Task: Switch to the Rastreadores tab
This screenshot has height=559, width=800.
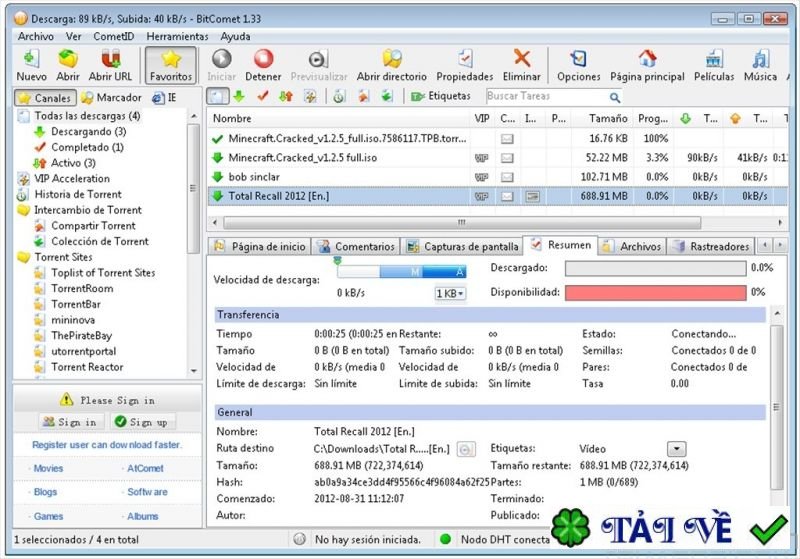Action: coord(711,246)
